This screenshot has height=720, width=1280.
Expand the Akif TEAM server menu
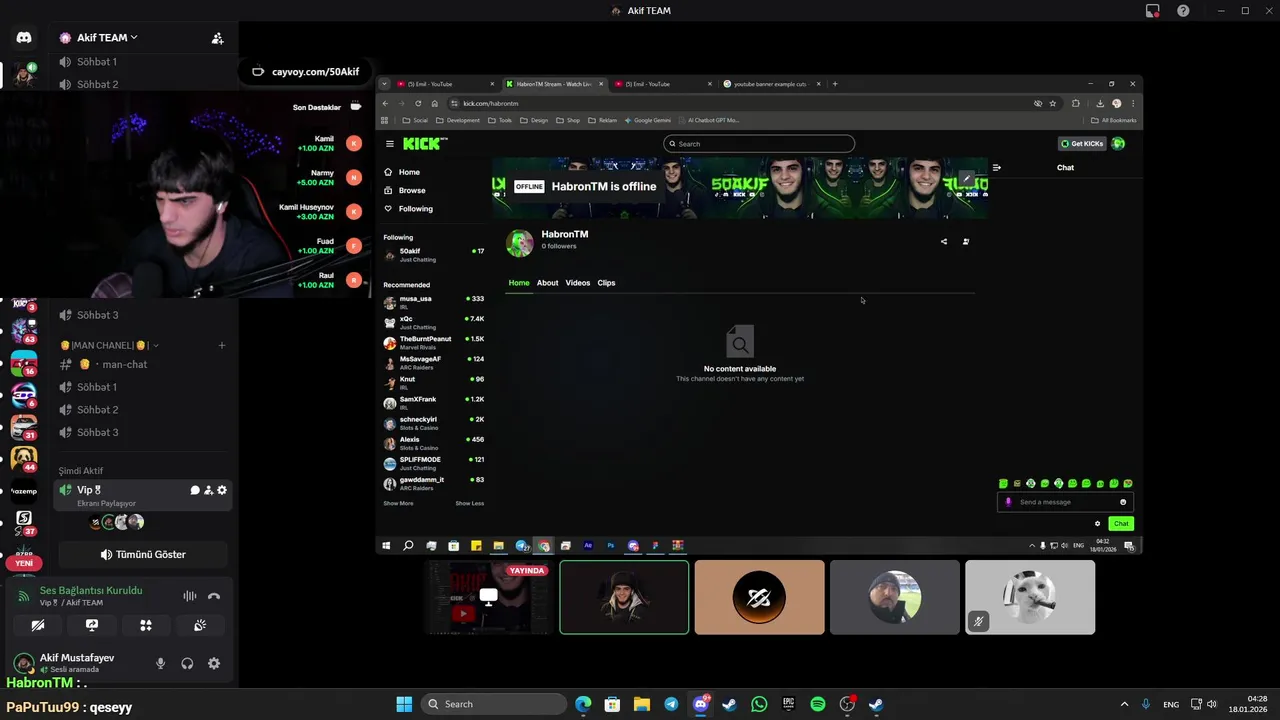click(x=105, y=38)
